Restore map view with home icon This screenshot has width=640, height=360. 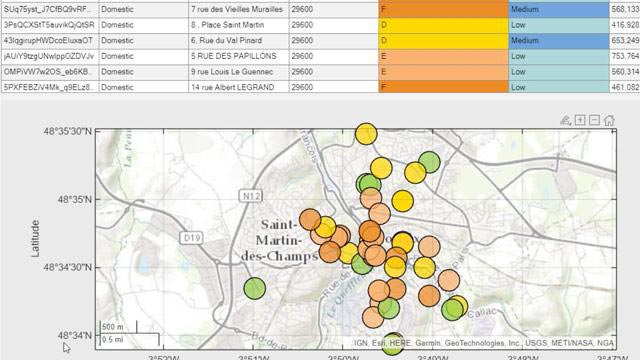(x=609, y=120)
